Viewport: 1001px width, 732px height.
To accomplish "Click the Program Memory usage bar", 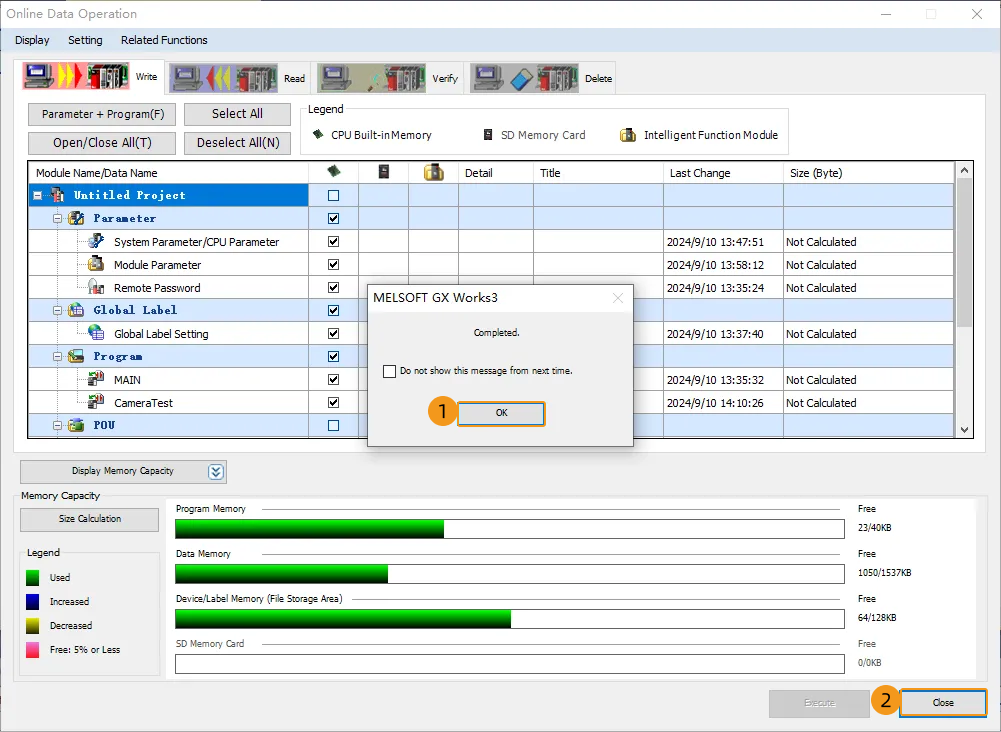I will point(509,529).
